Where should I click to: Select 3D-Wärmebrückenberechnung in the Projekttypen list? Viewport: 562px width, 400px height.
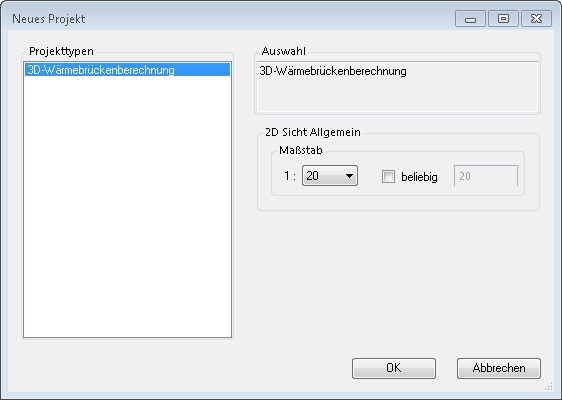[x=127, y=70]
